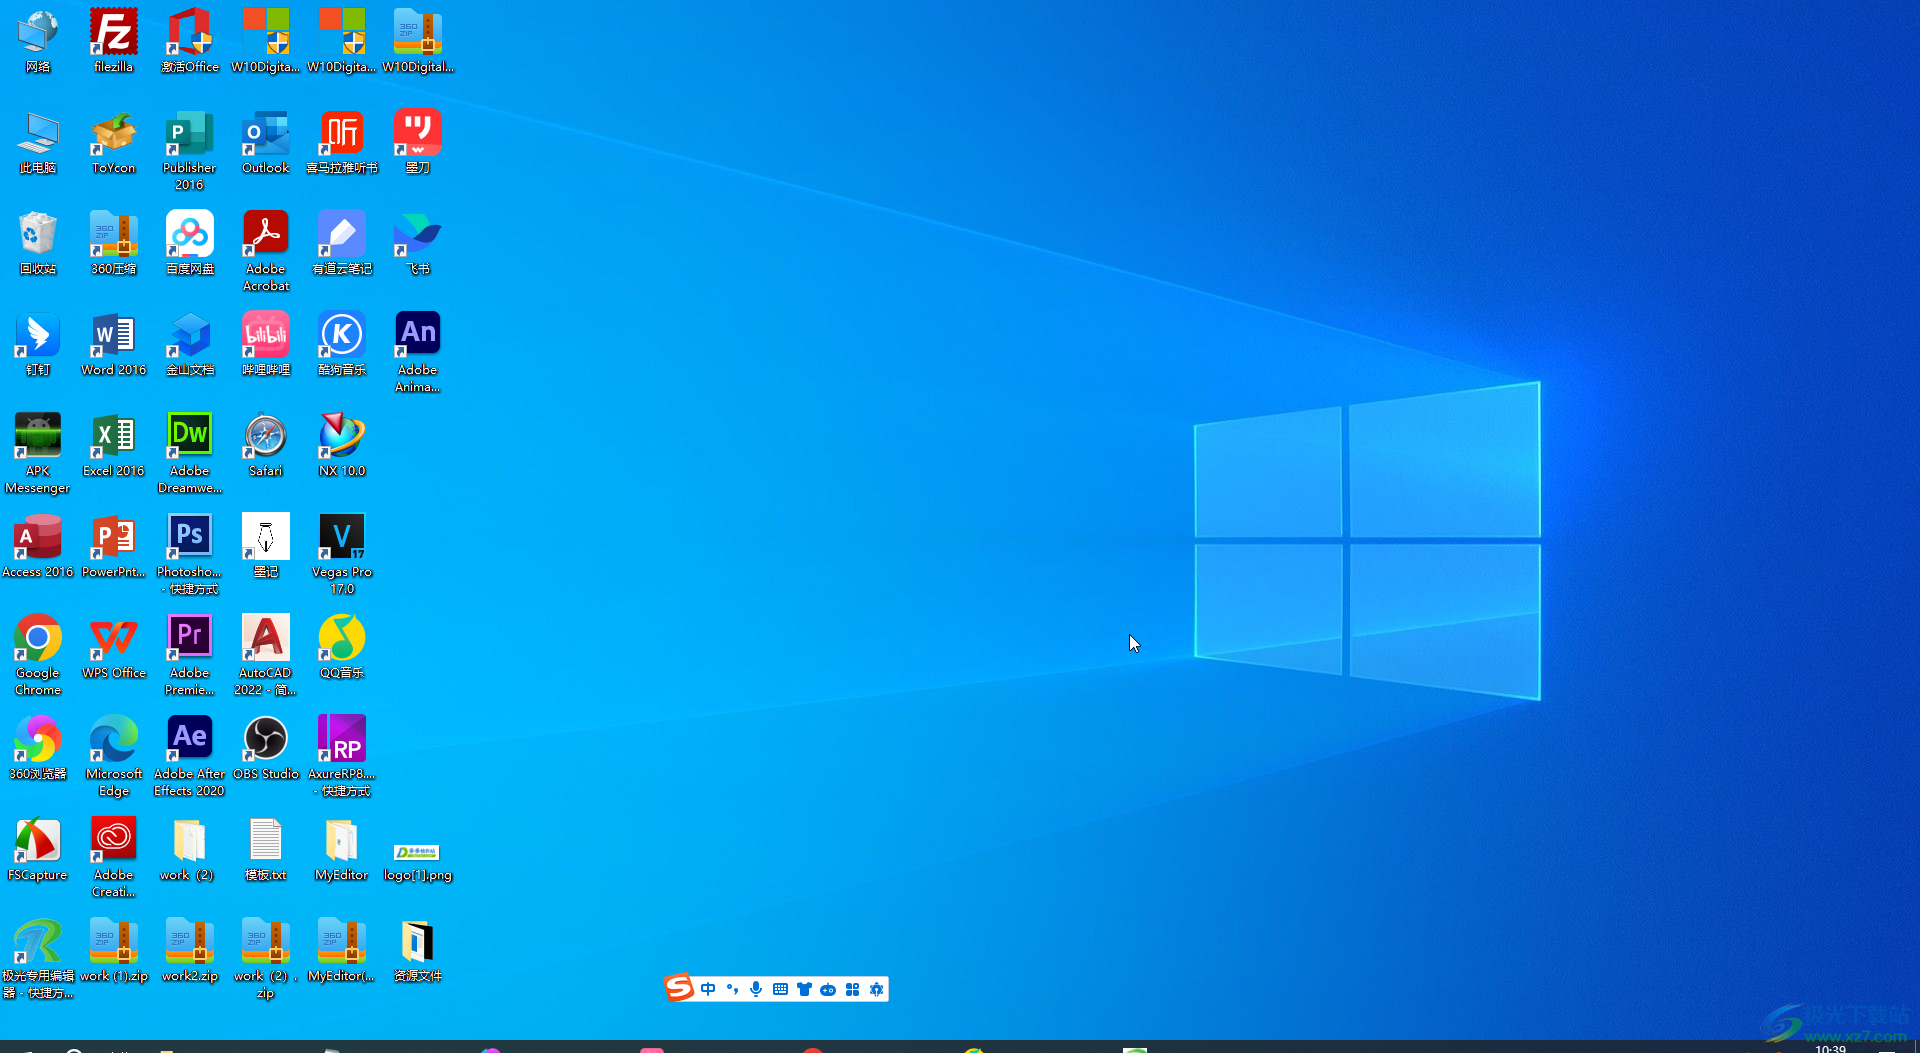Open the FileZilla desktop shortcut

(113, 41)
